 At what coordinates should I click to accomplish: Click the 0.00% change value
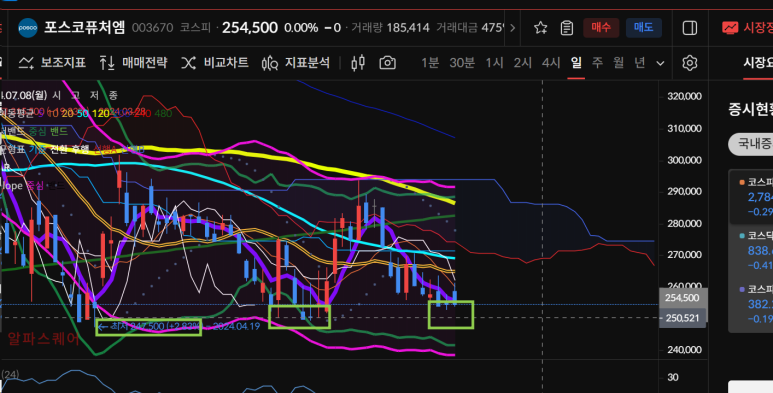tap(301, 28)
